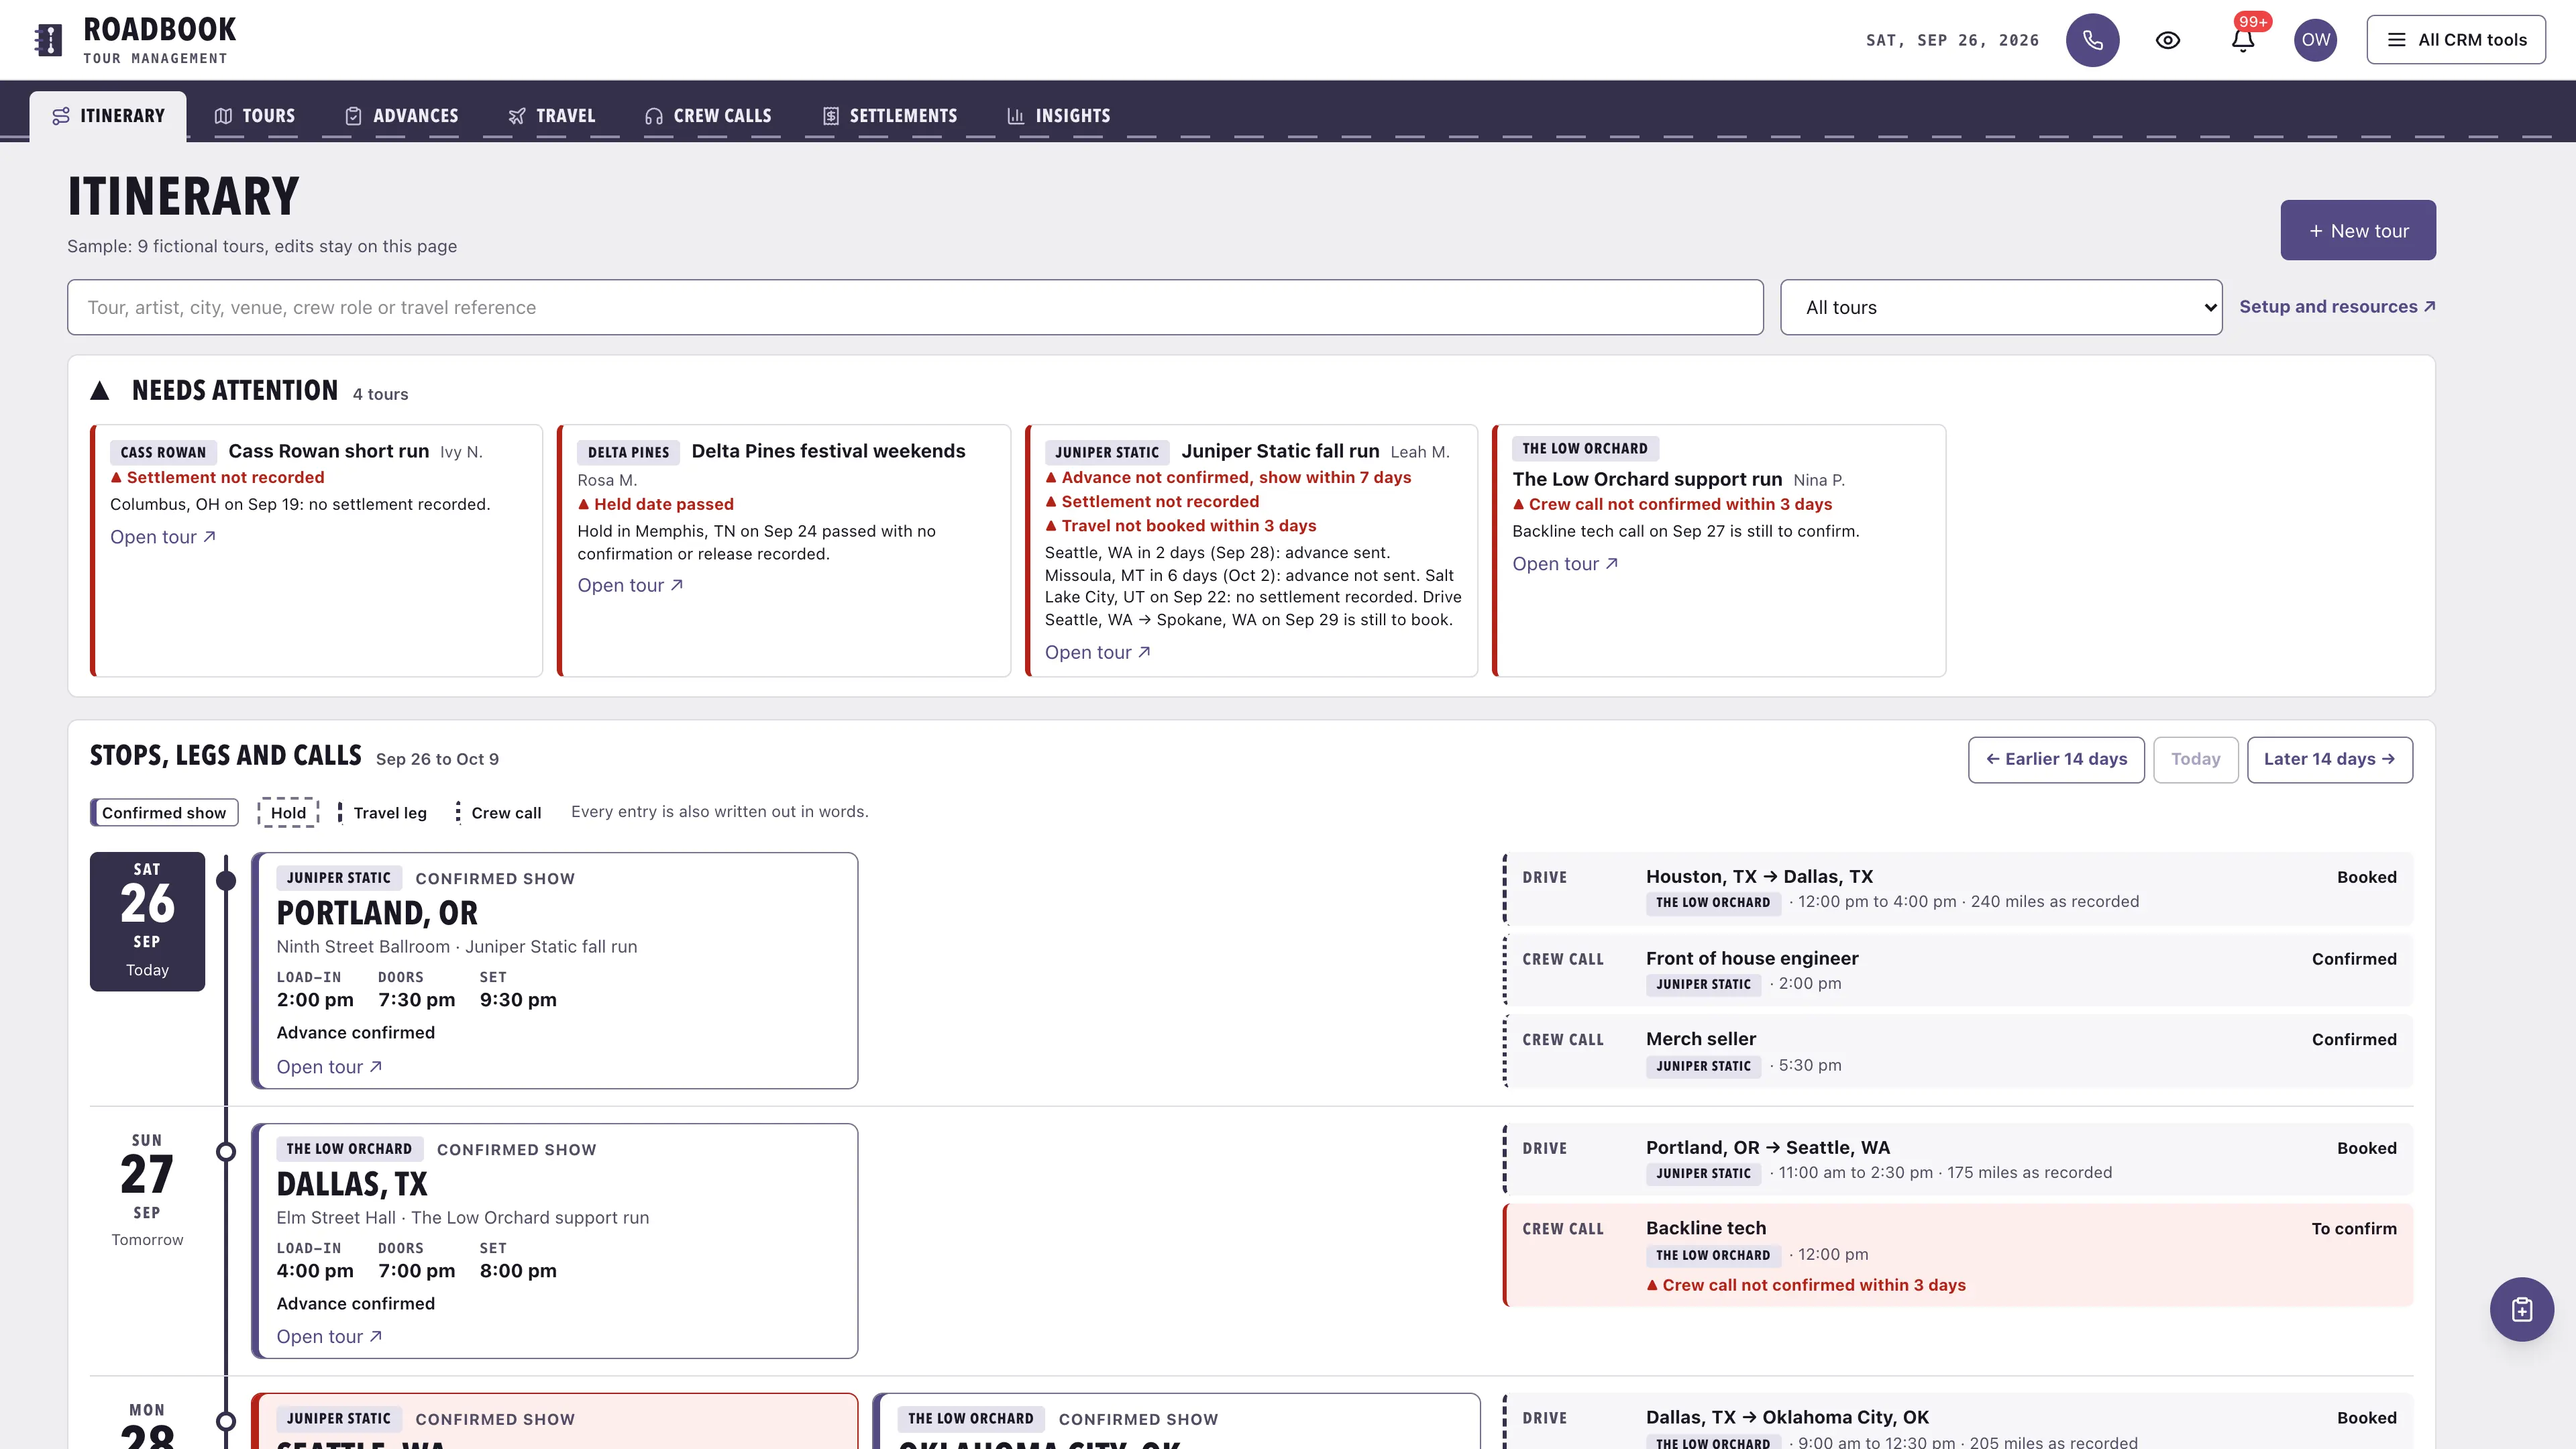This screenshot has width=2576, height=1449.
Task: Select the Sat 26 Sep today date marker
Action: 147,921
